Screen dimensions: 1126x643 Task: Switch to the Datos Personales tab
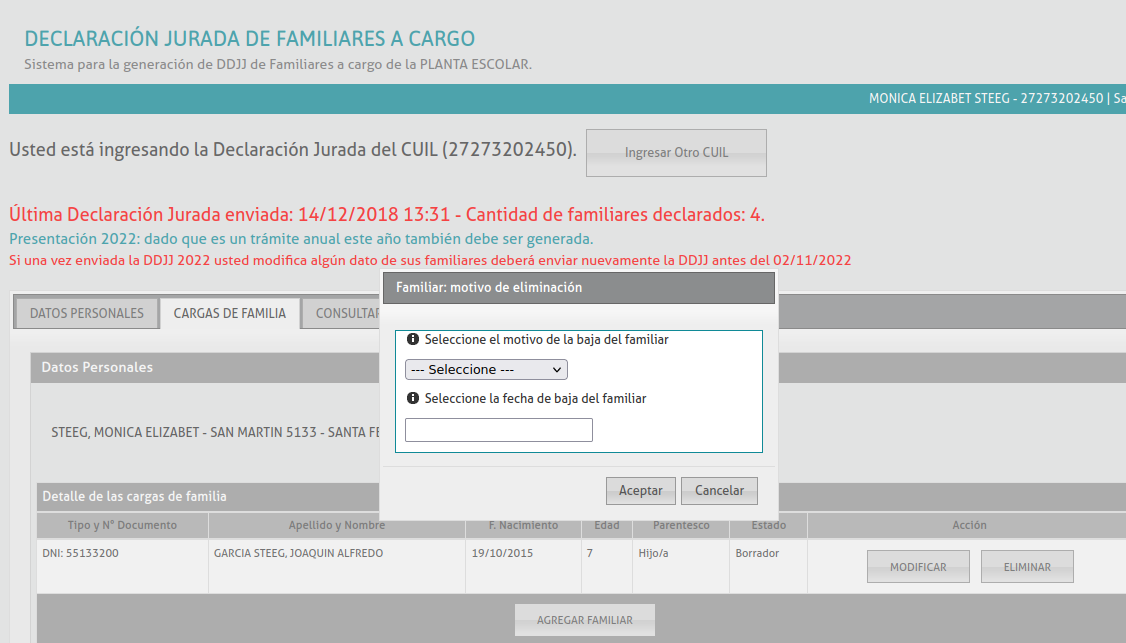tap(87, 313)
